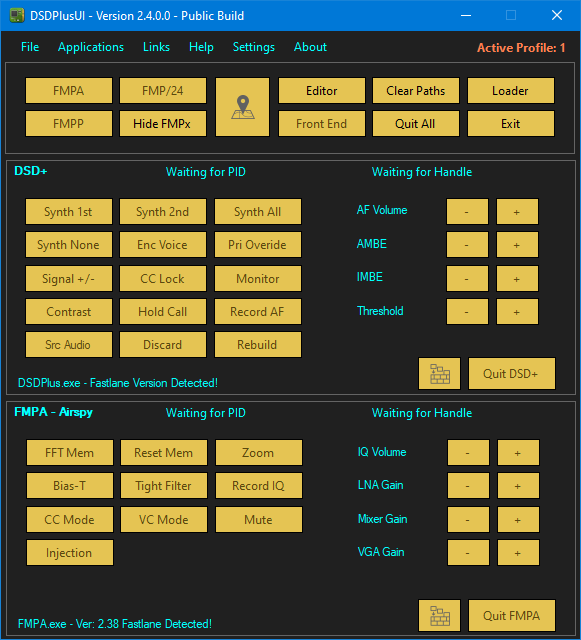
Task: Click Clear Paths
Action: coord(416,90)
